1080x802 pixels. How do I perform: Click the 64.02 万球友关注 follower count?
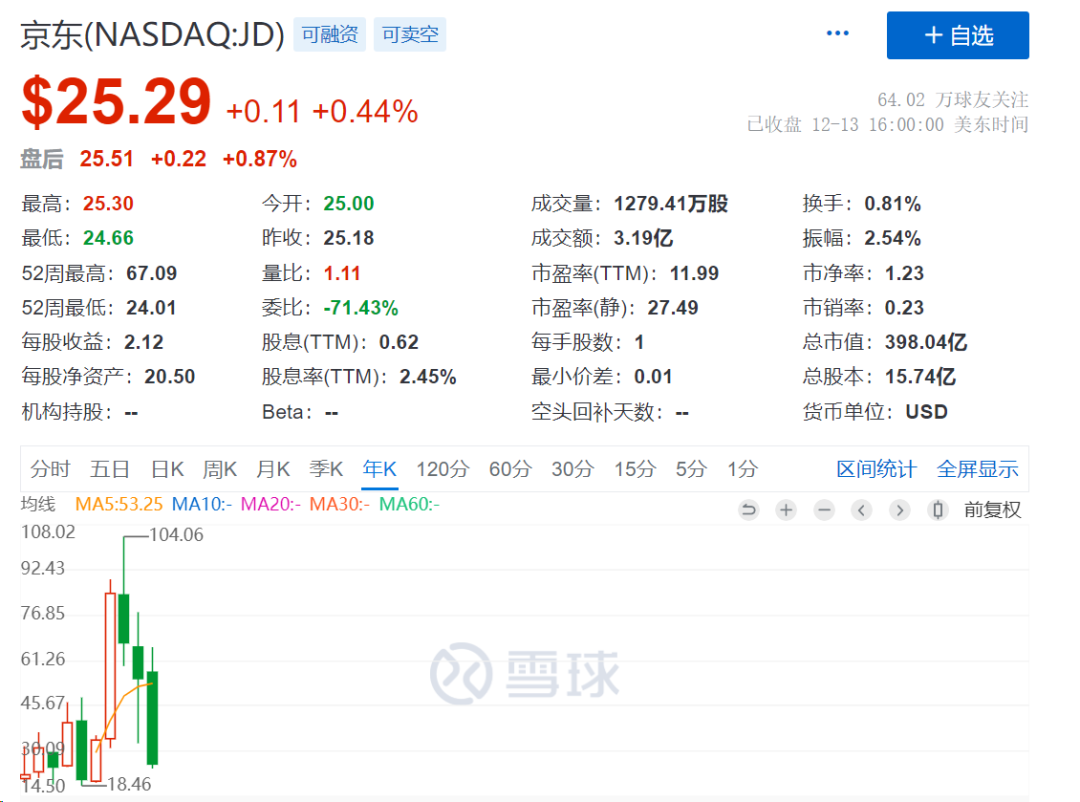click(953, 100)
